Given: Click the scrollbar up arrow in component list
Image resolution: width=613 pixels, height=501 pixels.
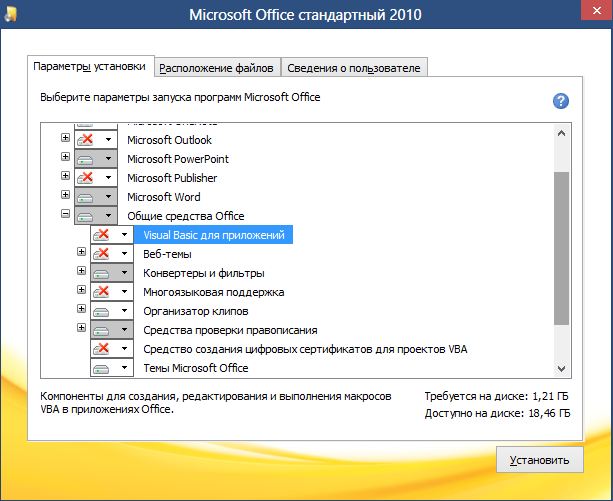Looking at the screenshot, I should pyautogui.click(x=561, y=133).
